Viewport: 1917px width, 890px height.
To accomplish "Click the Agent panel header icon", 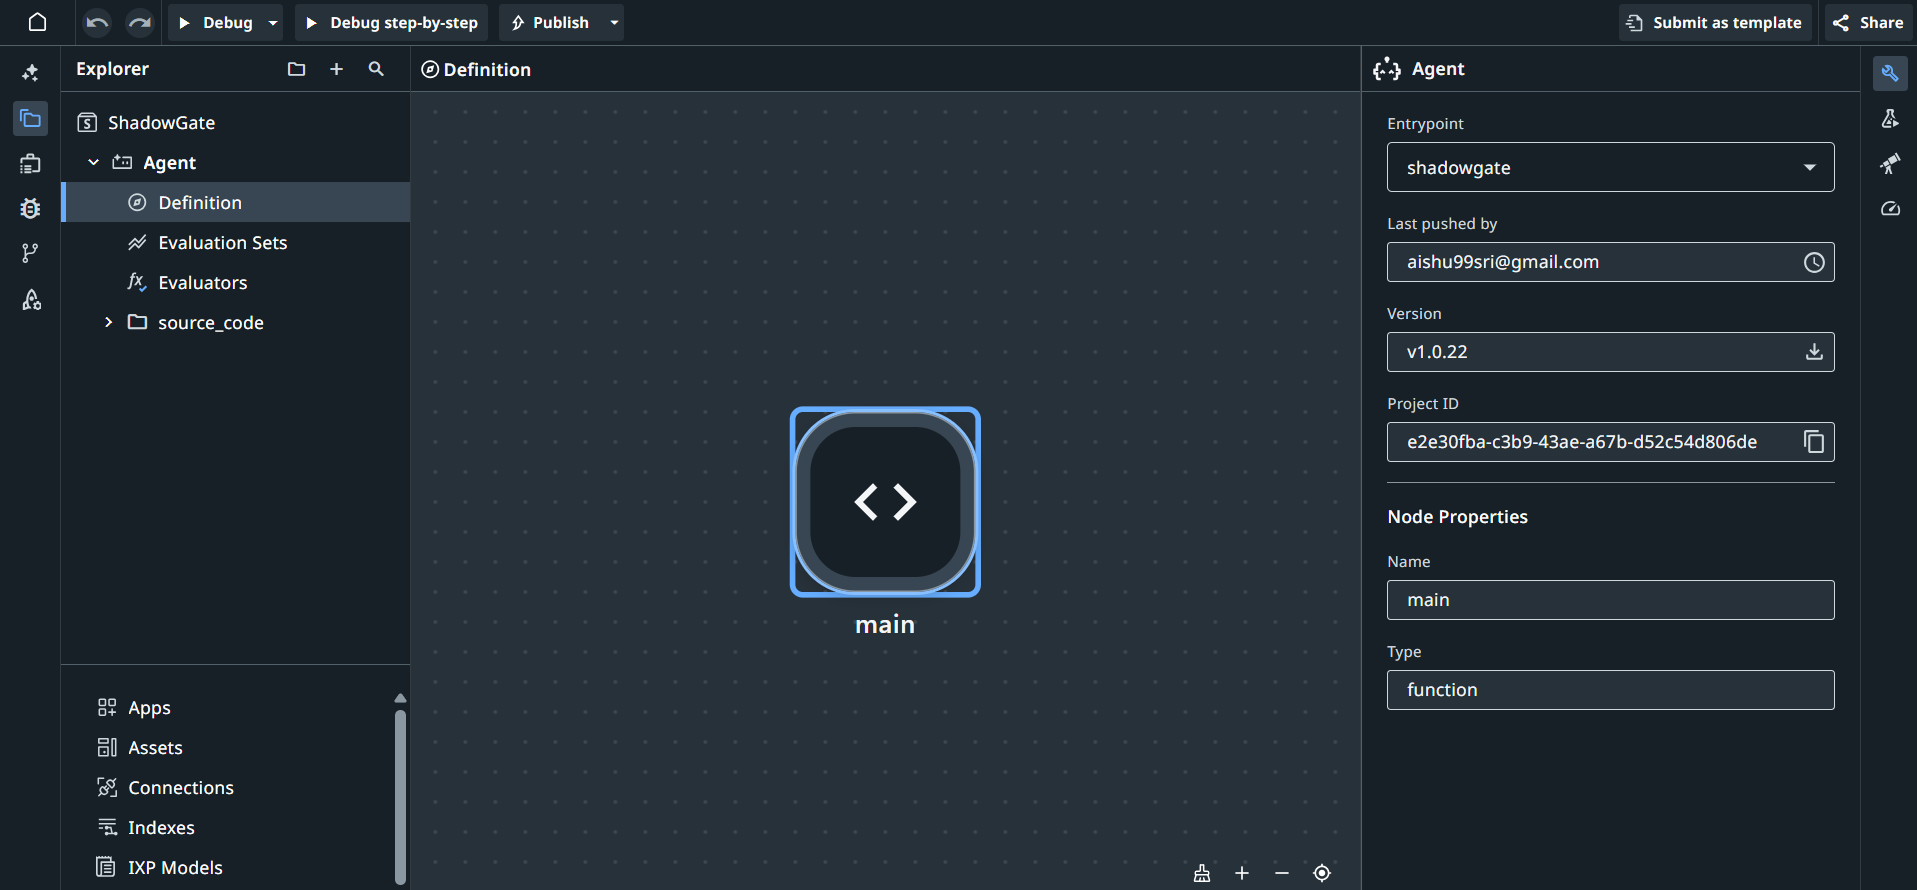I will [x=1387, y=69].
